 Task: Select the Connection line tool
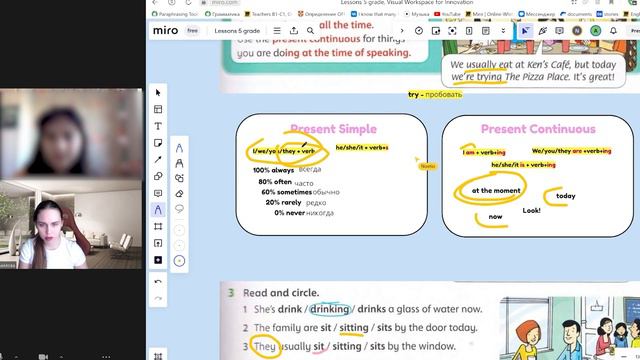[x=158, y=160]
